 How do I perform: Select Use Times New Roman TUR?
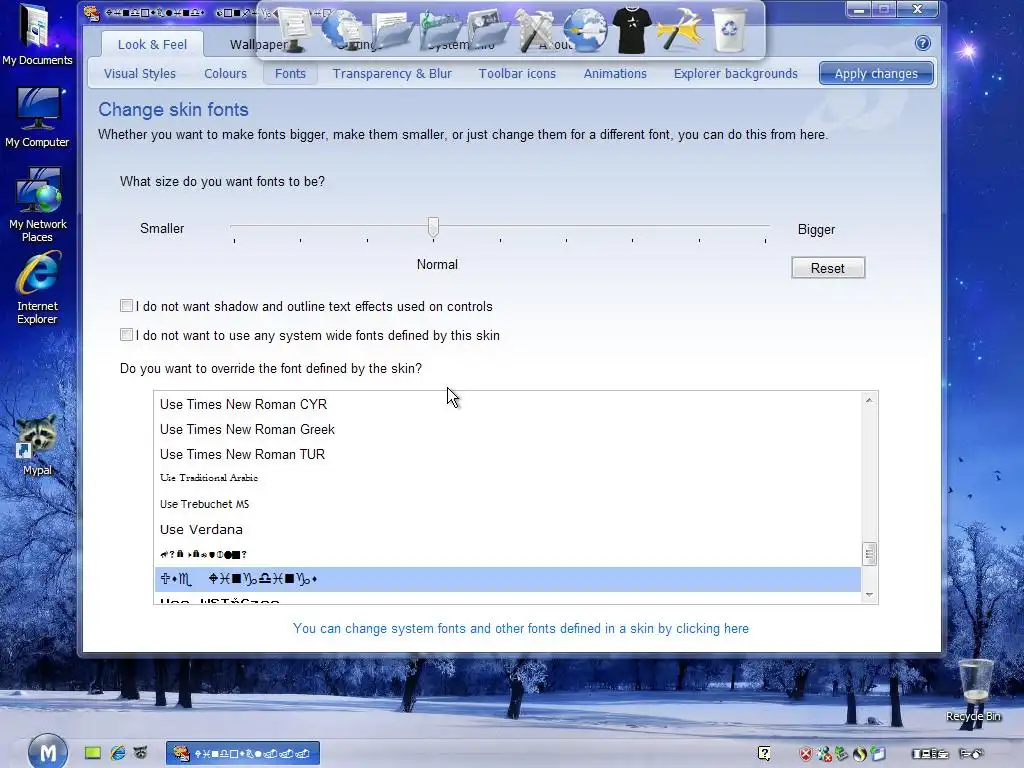(507, 454)
